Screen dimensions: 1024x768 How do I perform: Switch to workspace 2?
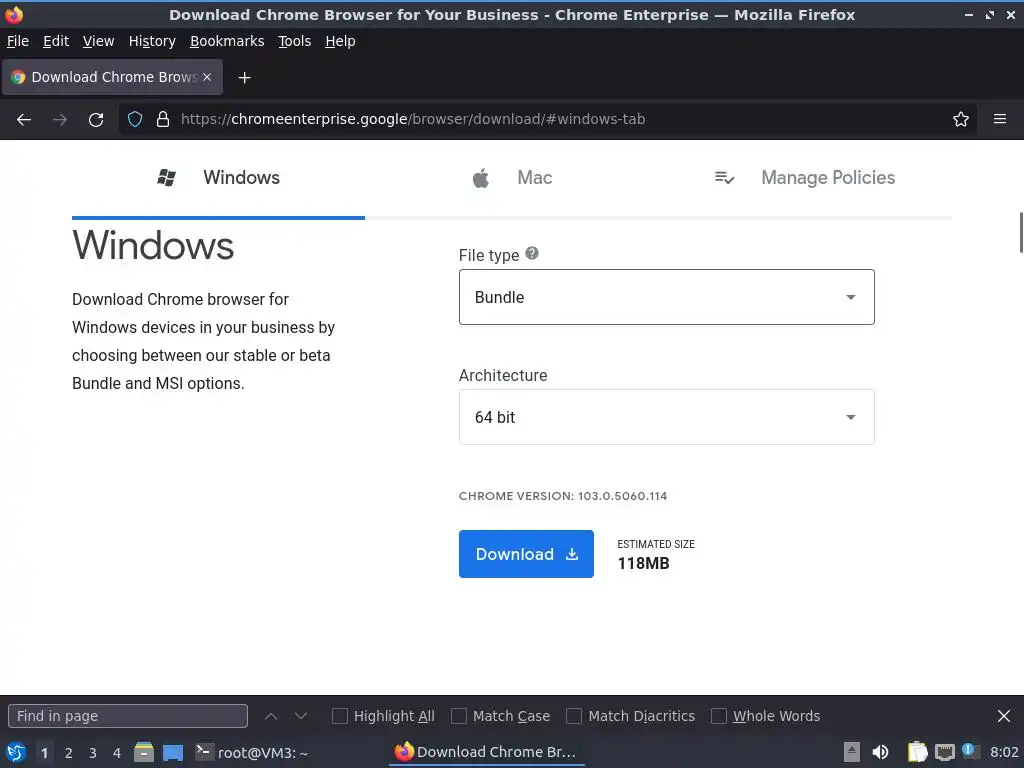coord(69,753)
